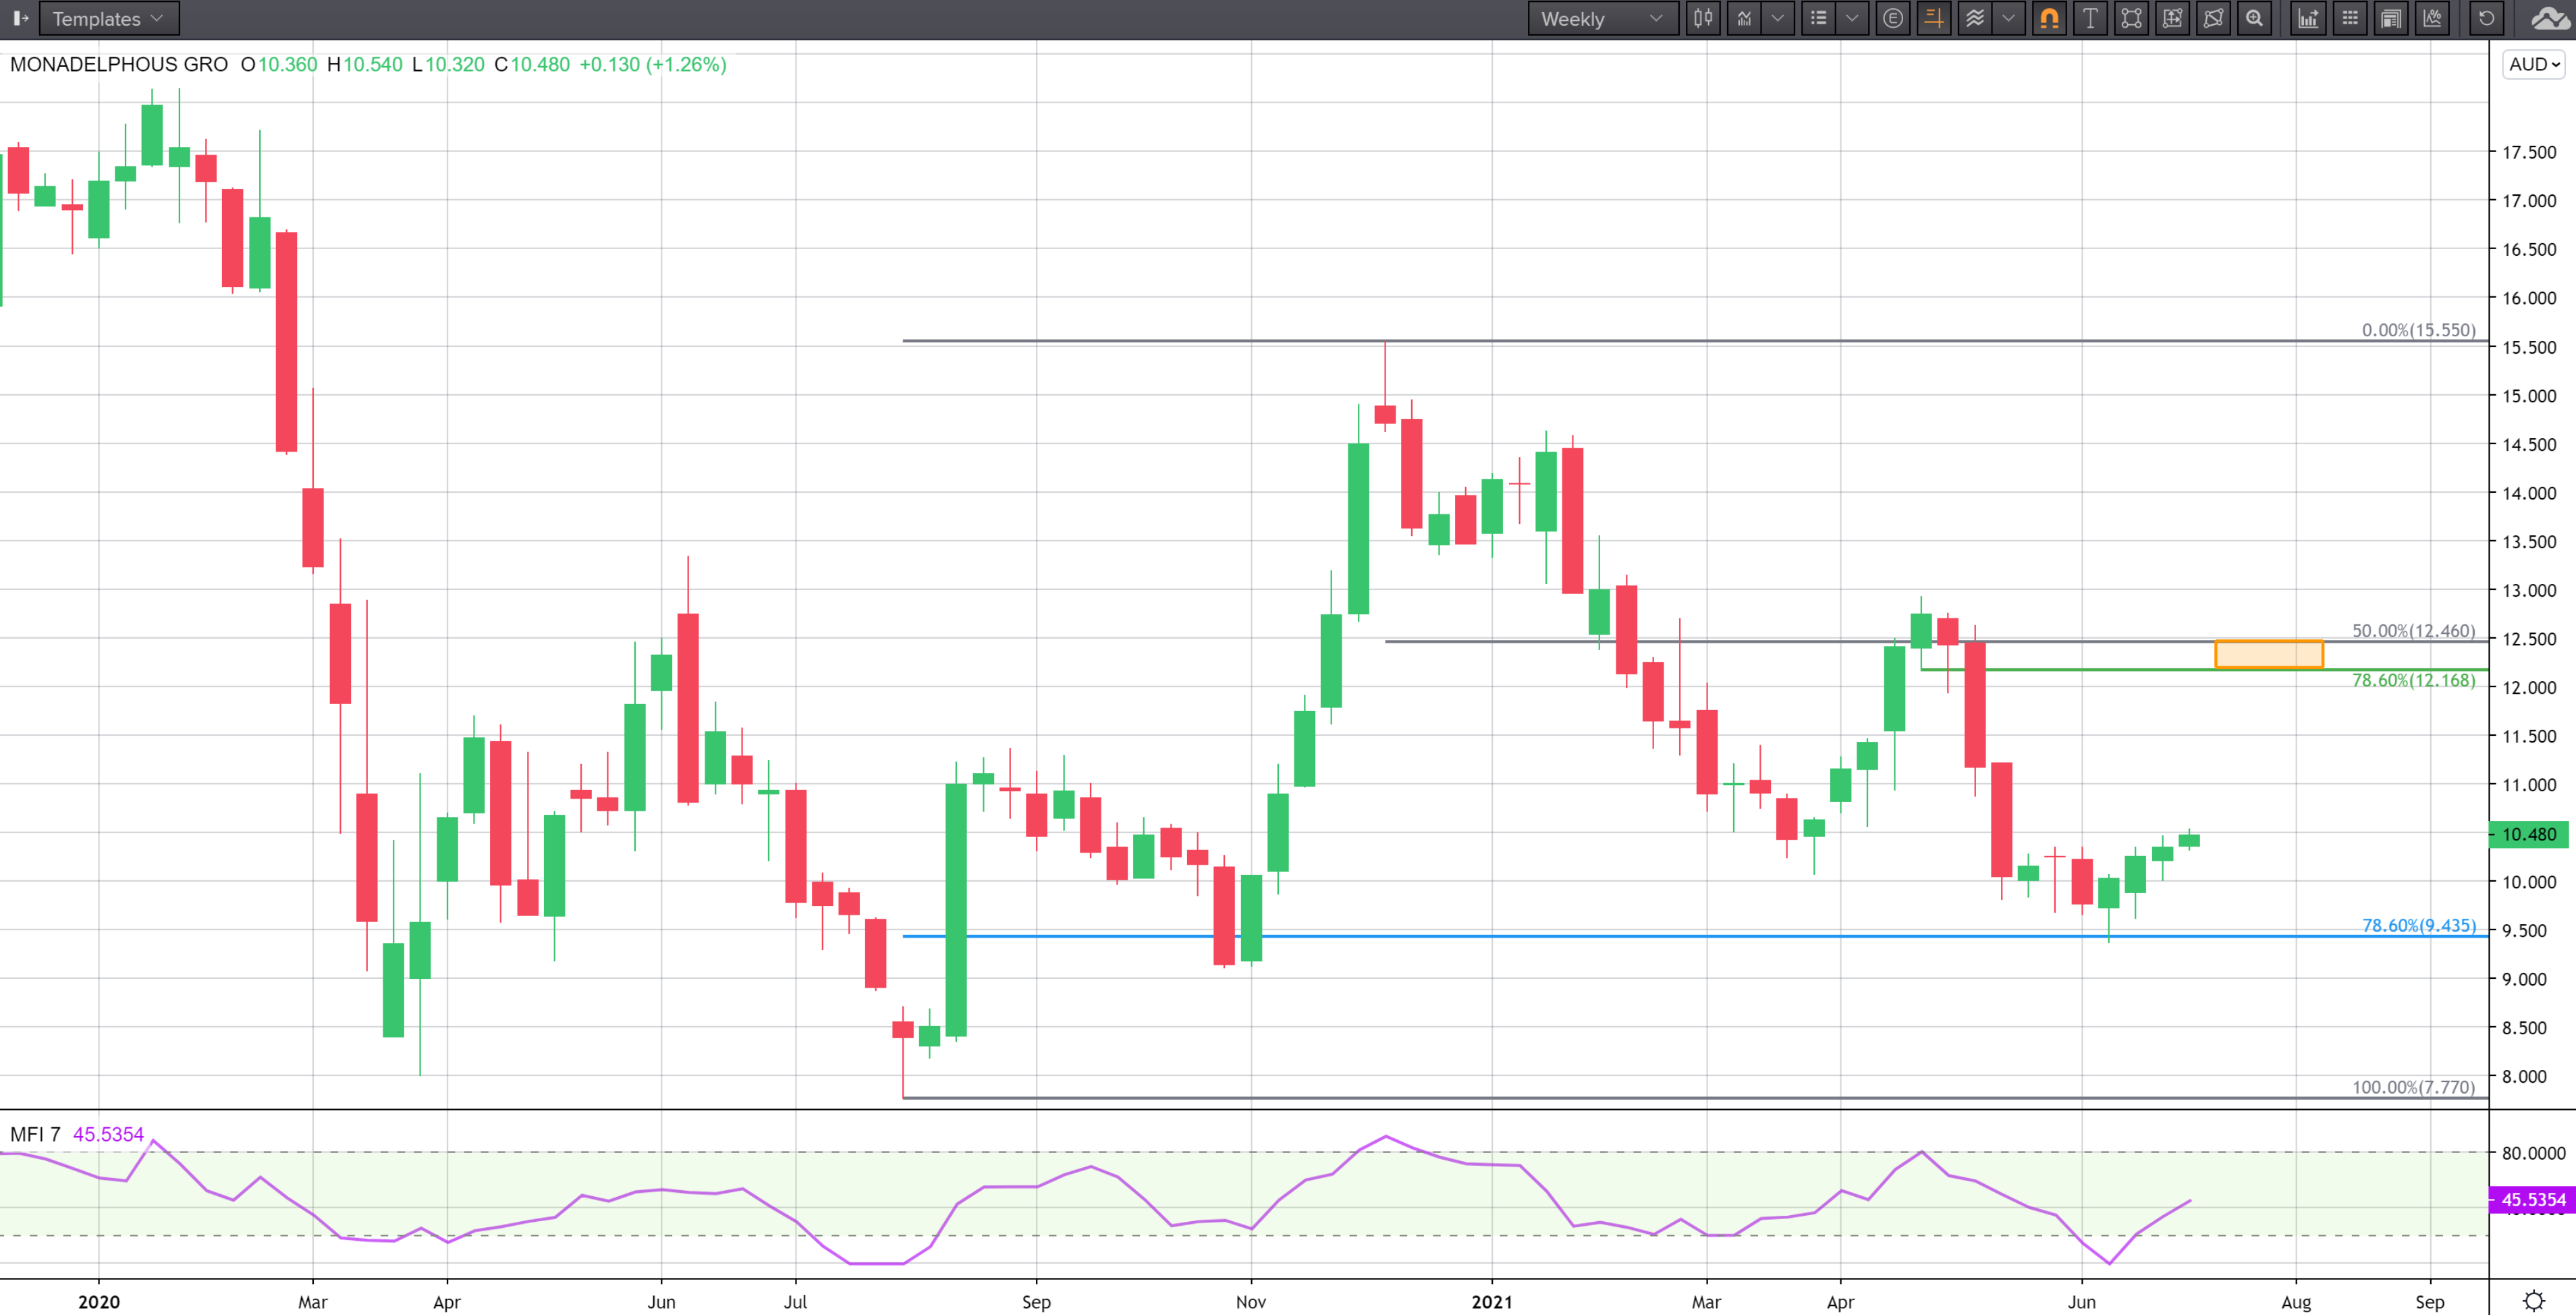Screen dimensions: 2576x1315
Task: Click the MFI 7 indicator label
Action: coord(35,1134)
